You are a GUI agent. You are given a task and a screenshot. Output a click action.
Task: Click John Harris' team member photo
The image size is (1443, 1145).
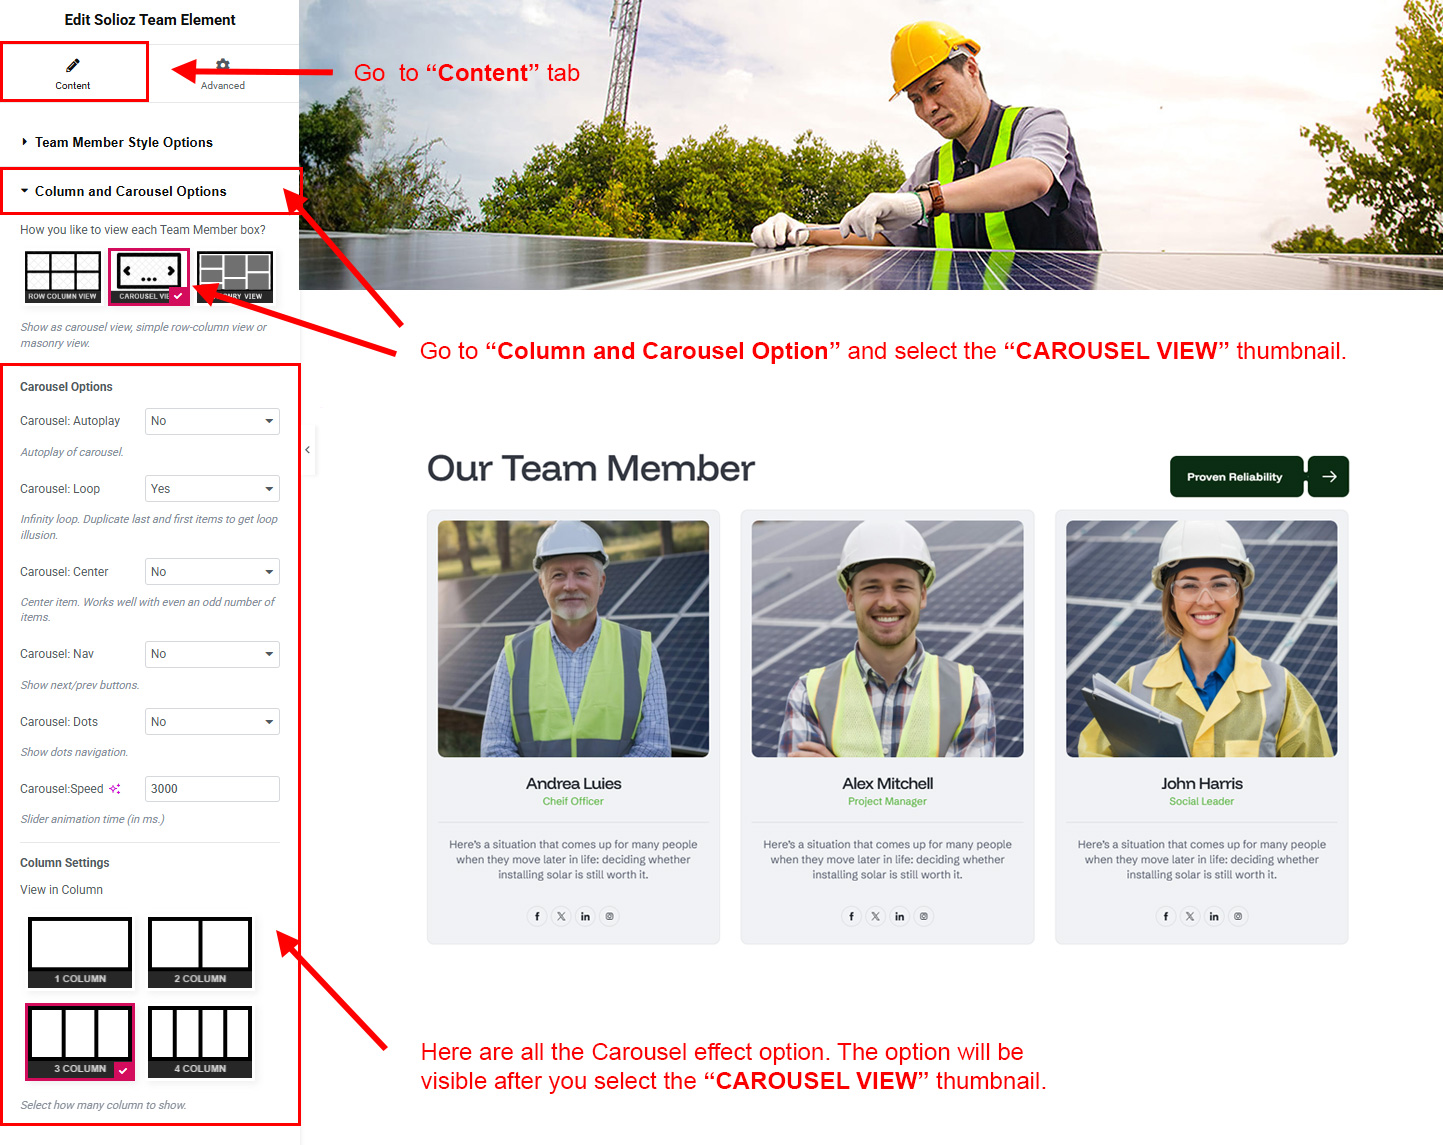tap(1201, 638)
